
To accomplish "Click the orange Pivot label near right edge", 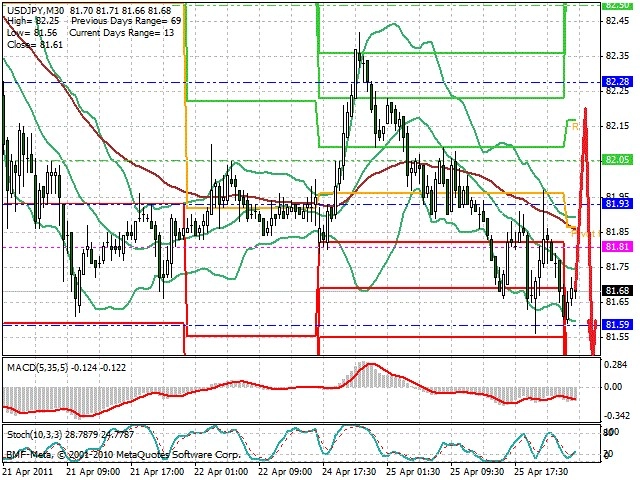I will 585,233.
